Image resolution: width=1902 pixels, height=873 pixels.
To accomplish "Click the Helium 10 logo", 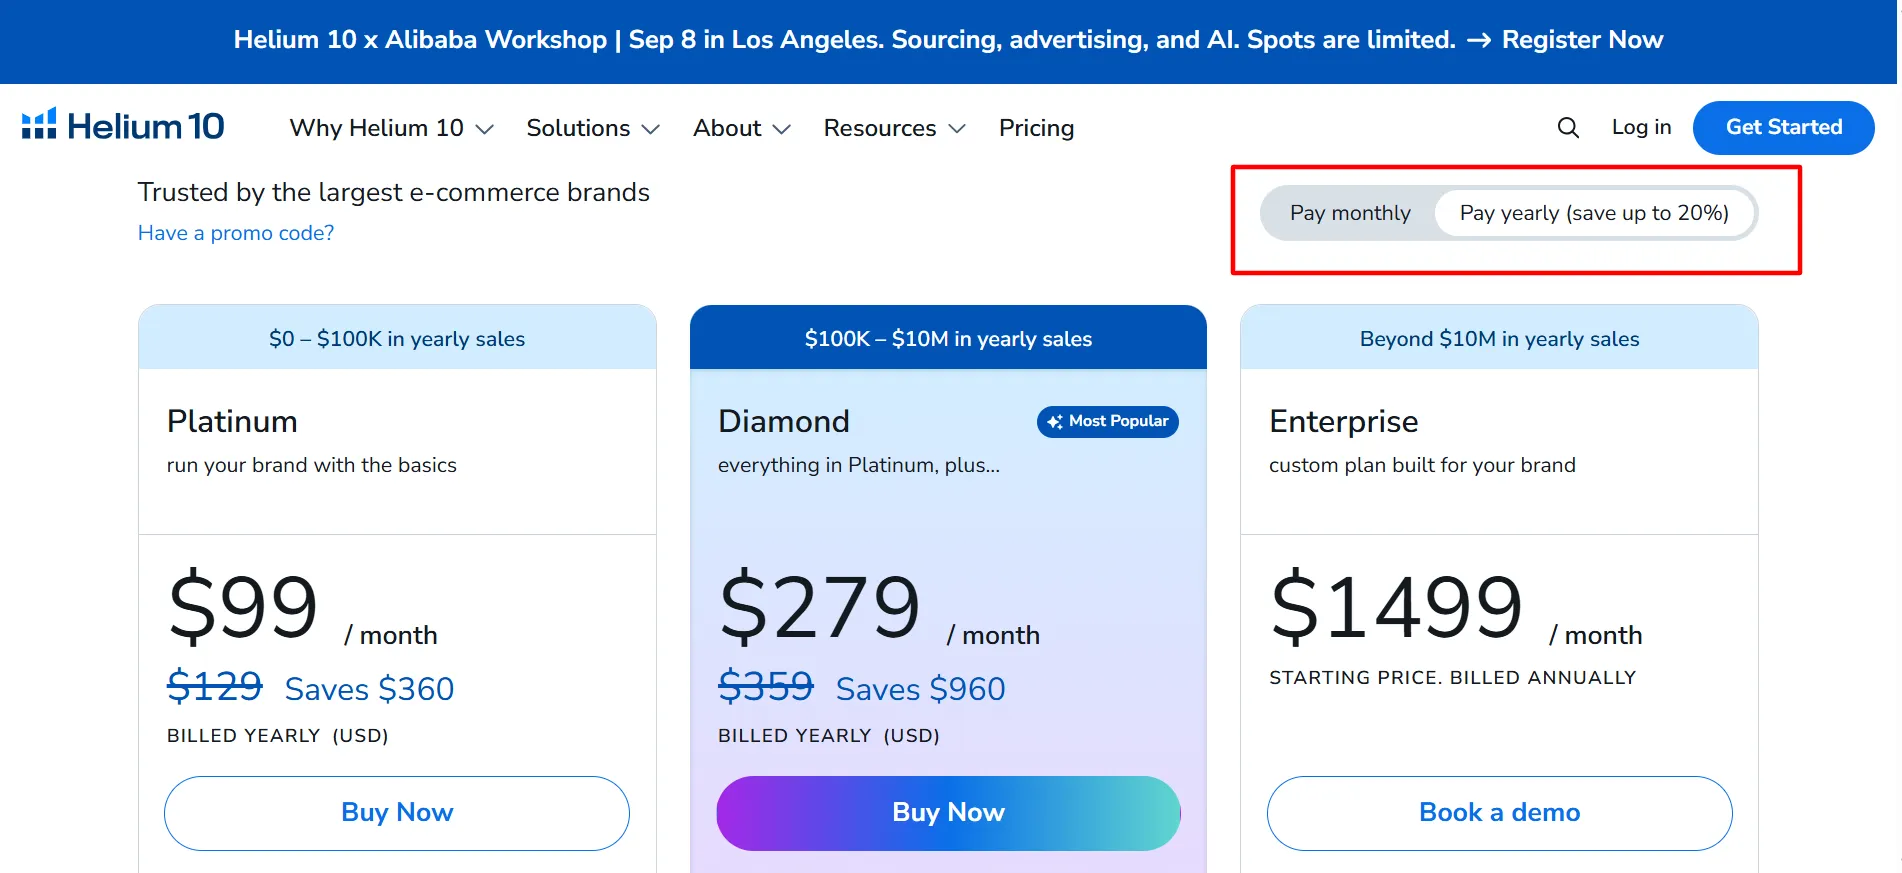I will point(123,126).
